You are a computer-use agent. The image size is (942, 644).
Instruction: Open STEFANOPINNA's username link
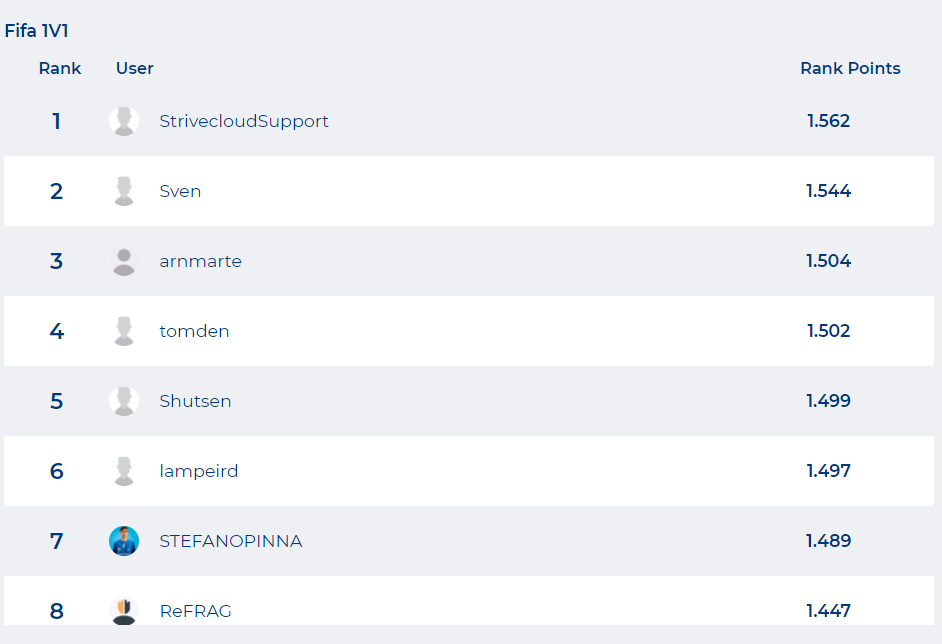pos(231,541)
